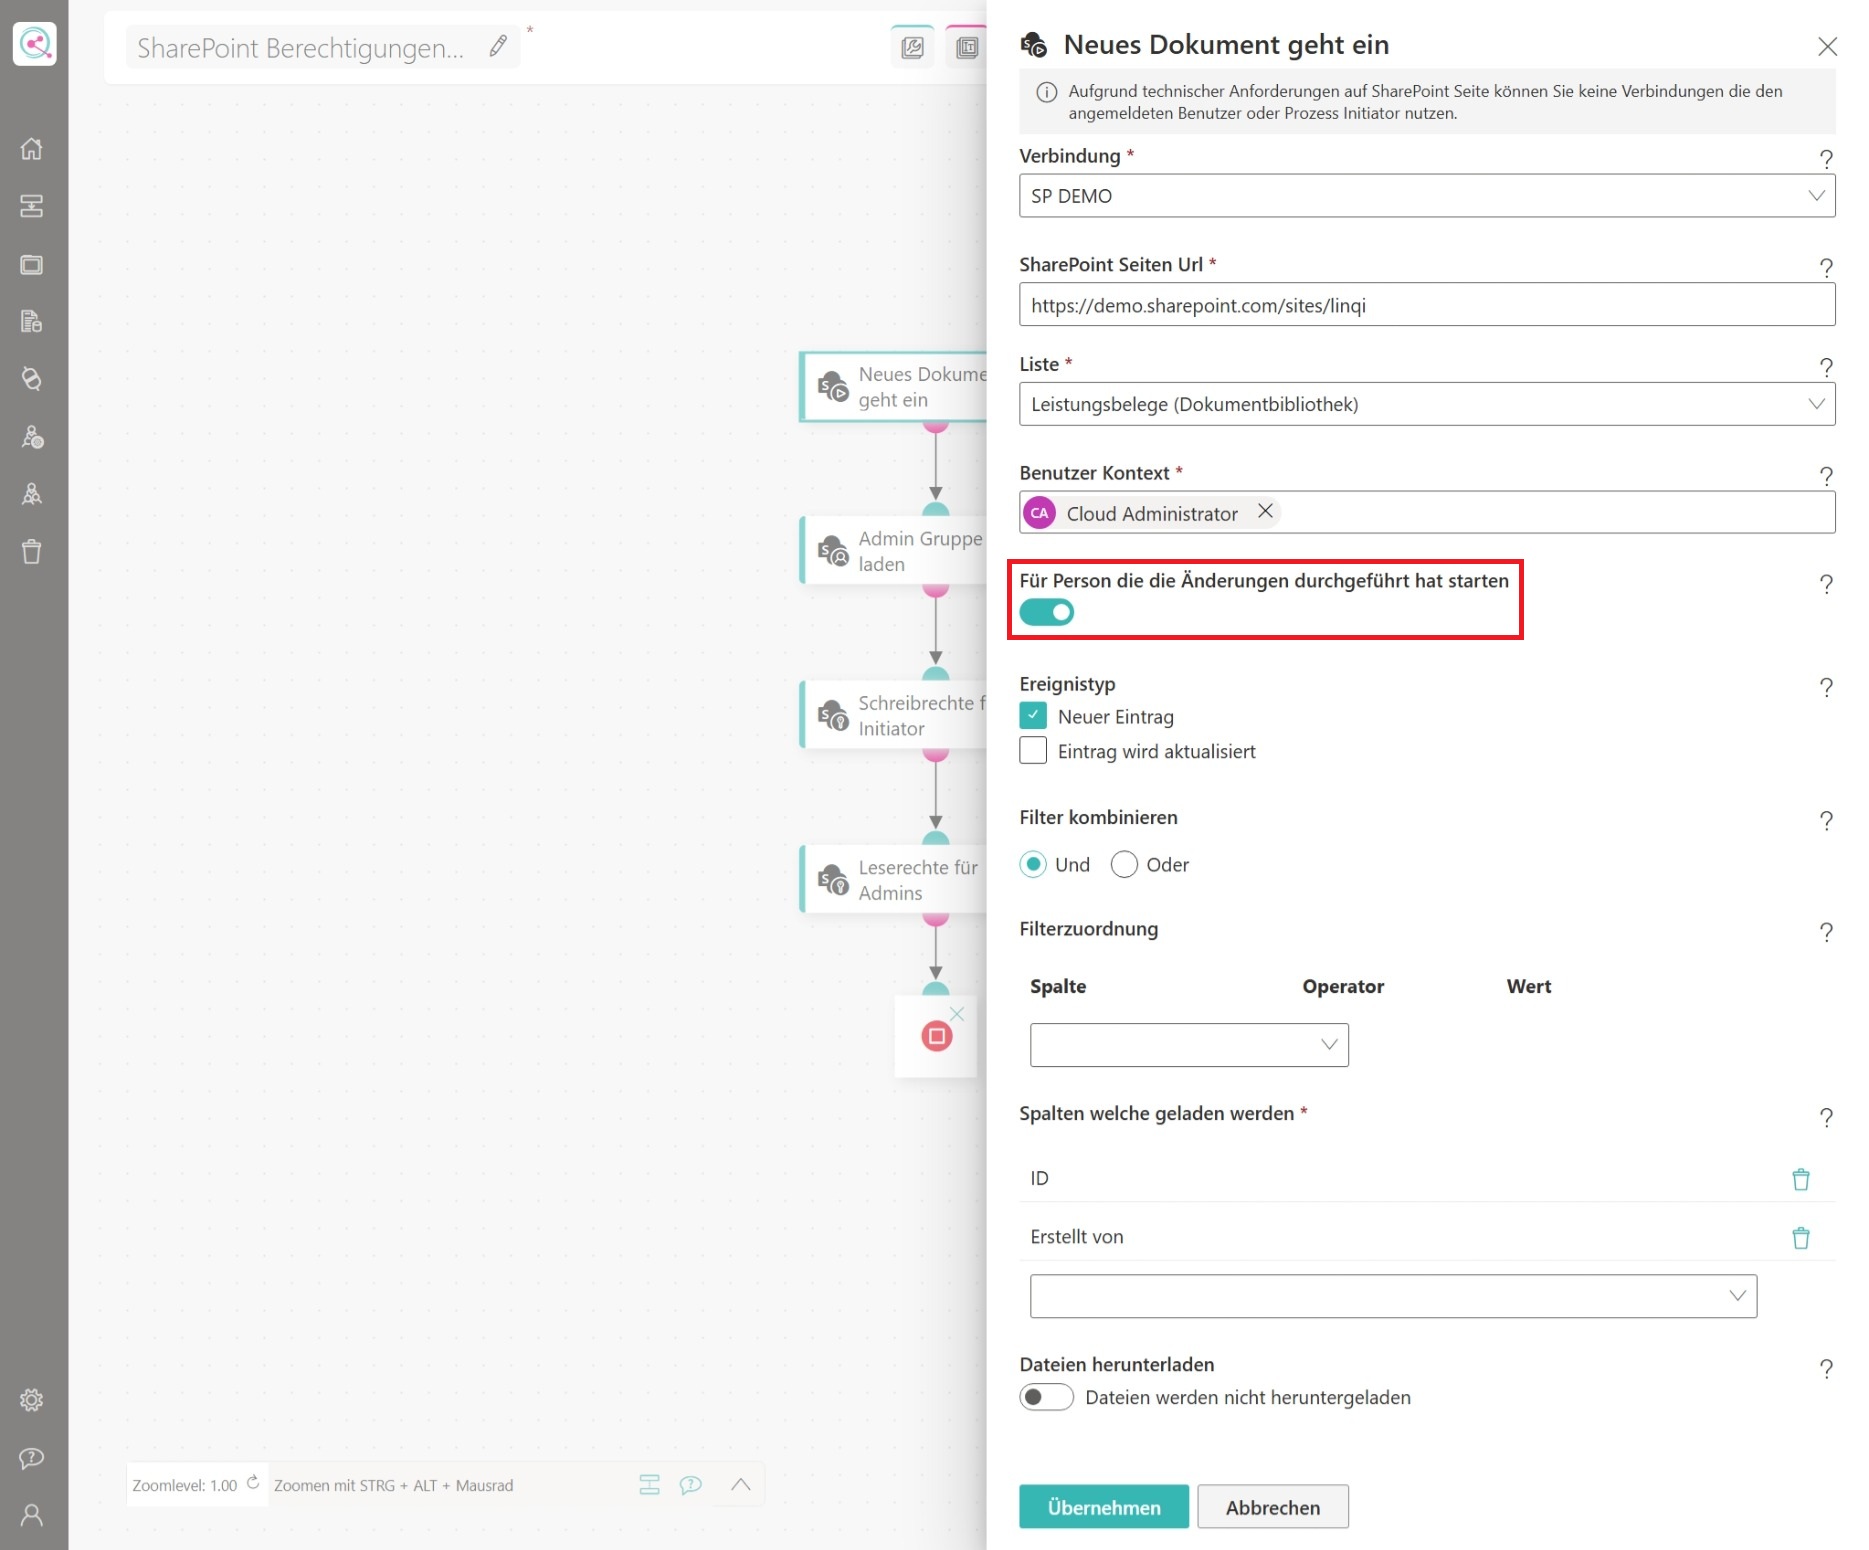Show help for Benutzer Kontext
Viewport: 1869px width, 1550px height.
(x=1826, y=475)
